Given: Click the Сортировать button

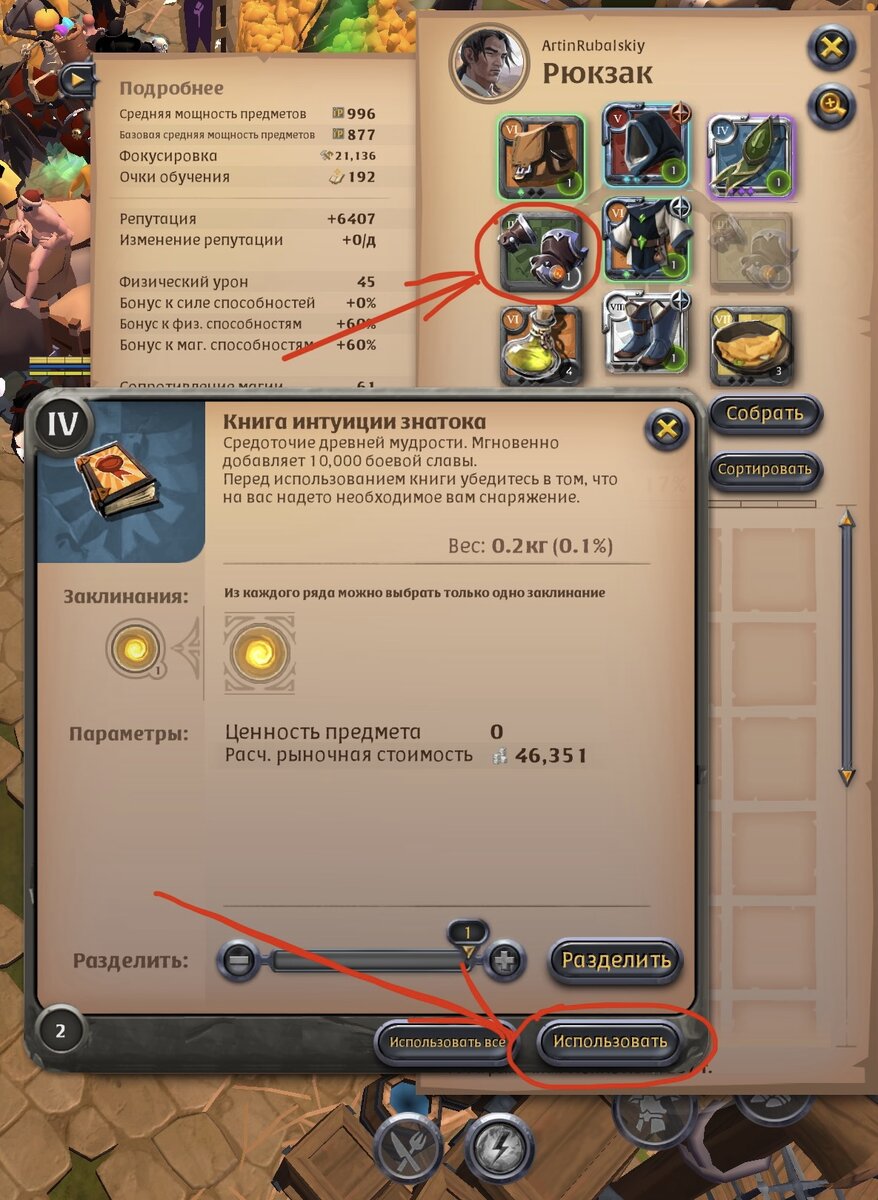Looking at the screenshot, I should 767,469.
